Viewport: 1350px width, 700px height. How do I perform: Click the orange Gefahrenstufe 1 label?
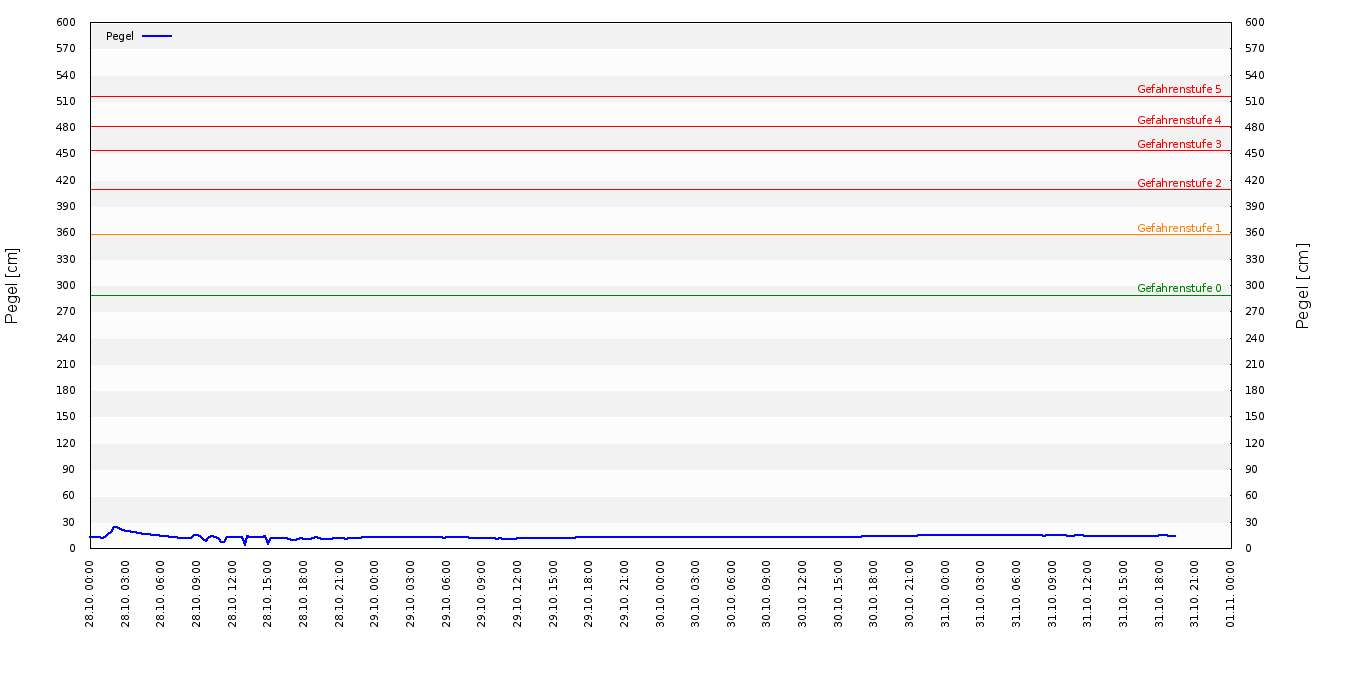tap(1179, 228)
